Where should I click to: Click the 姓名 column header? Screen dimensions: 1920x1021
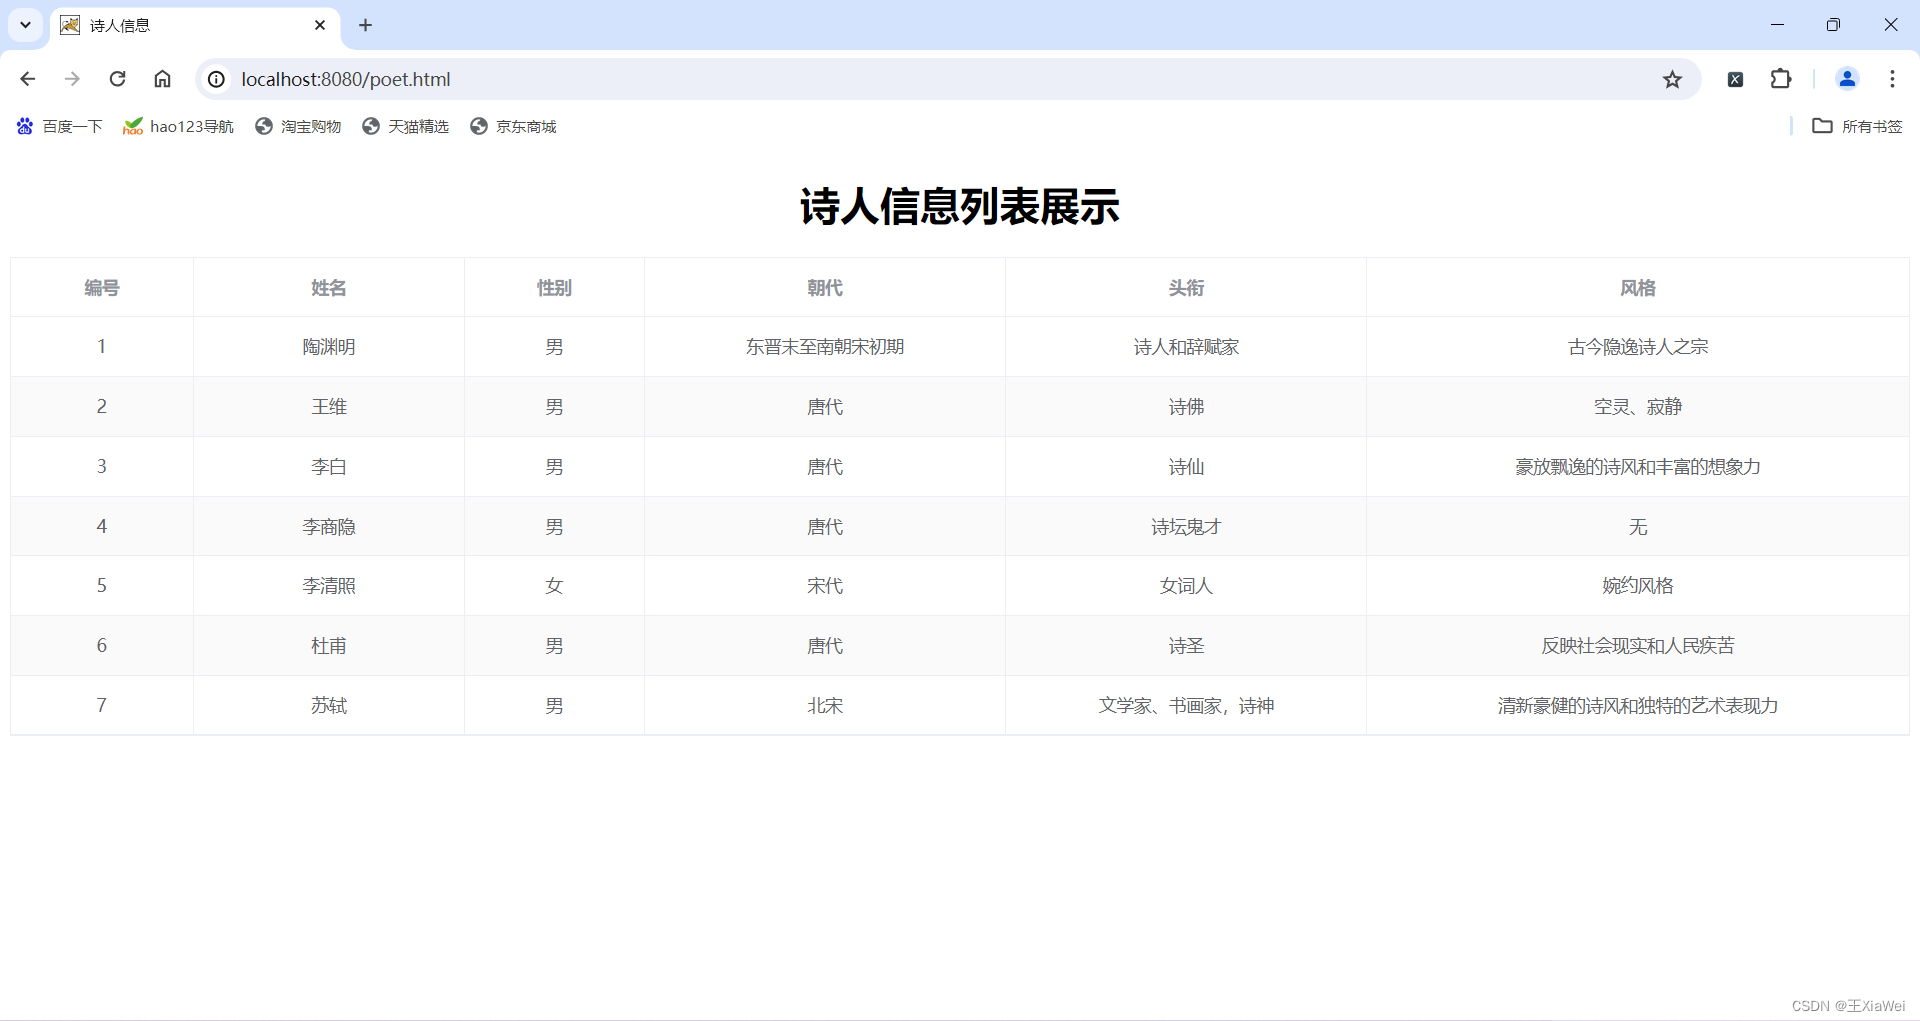point(329,288)
